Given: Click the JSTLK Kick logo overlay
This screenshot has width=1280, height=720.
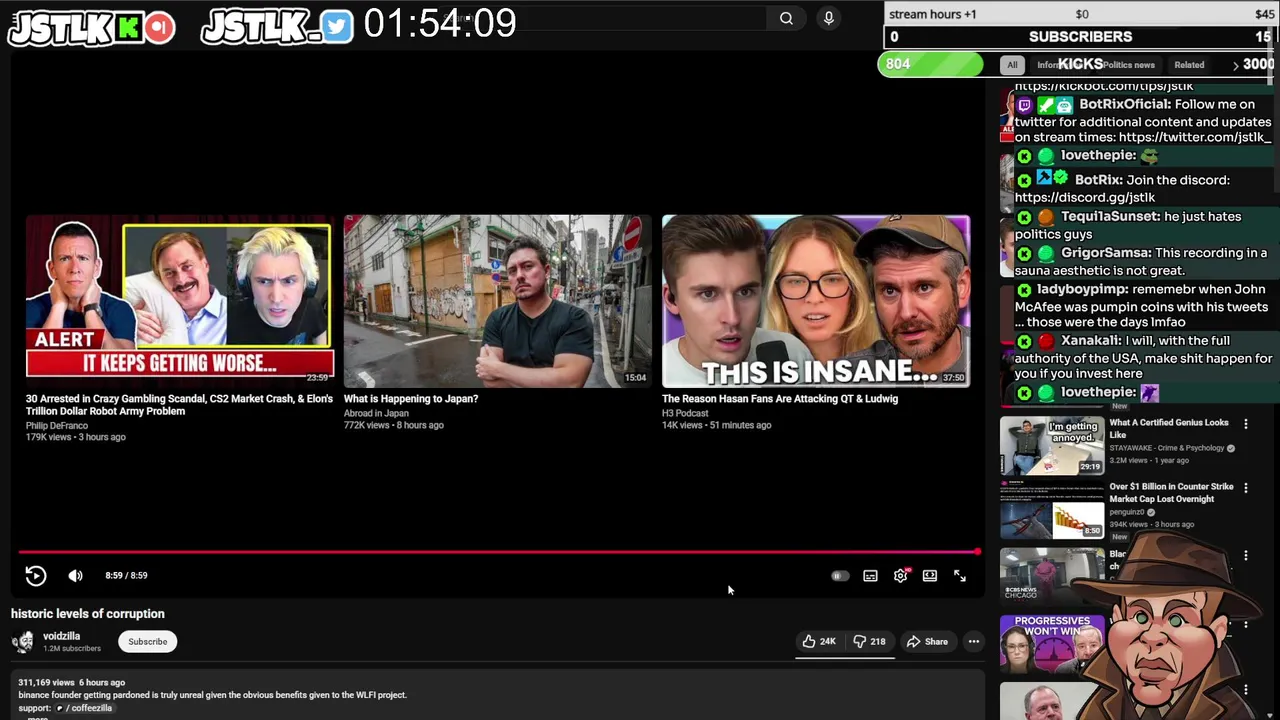Looking at the screenshot, I should click(91, 27).
